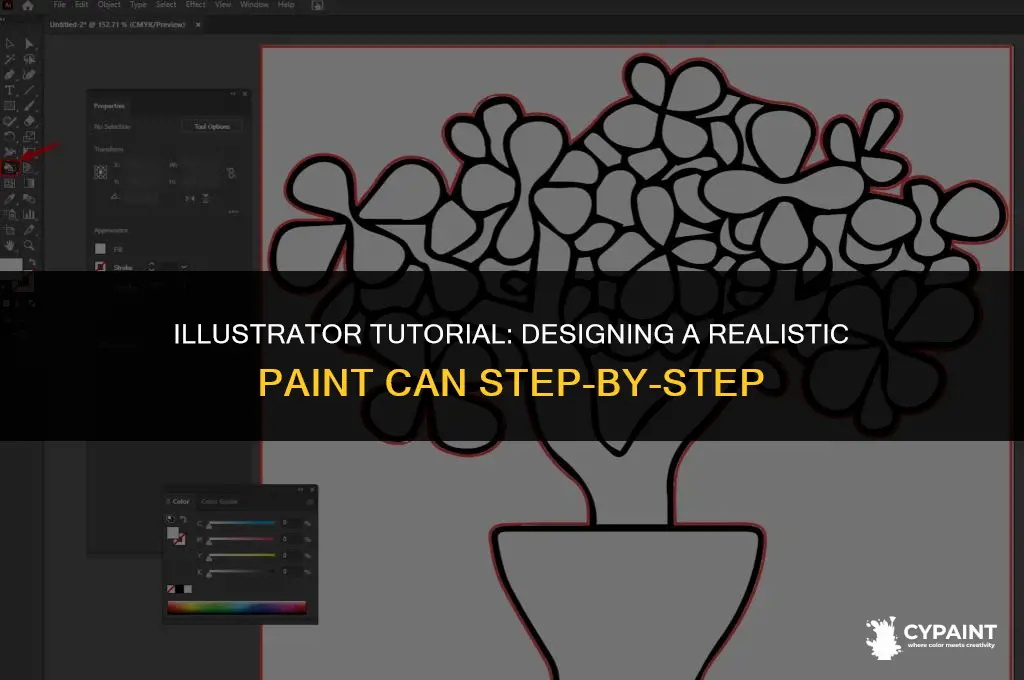Select the Gradient tool
The width and height of the screenshot is (1024, 680).
[x=29, y=184]
